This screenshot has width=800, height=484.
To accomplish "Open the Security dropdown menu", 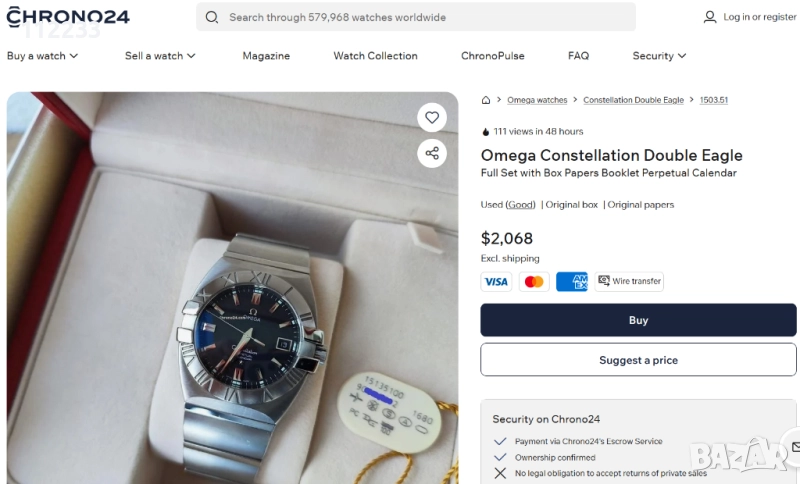I will click(659, 56).
